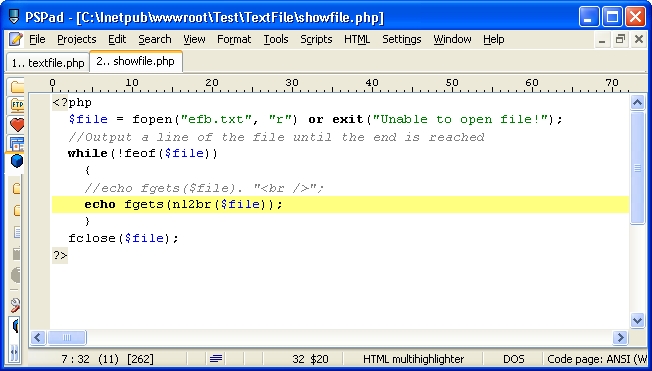This screenshot has width=652, height=371.
Task: Restore the document window via menu bar button
Action: (620, 40)
